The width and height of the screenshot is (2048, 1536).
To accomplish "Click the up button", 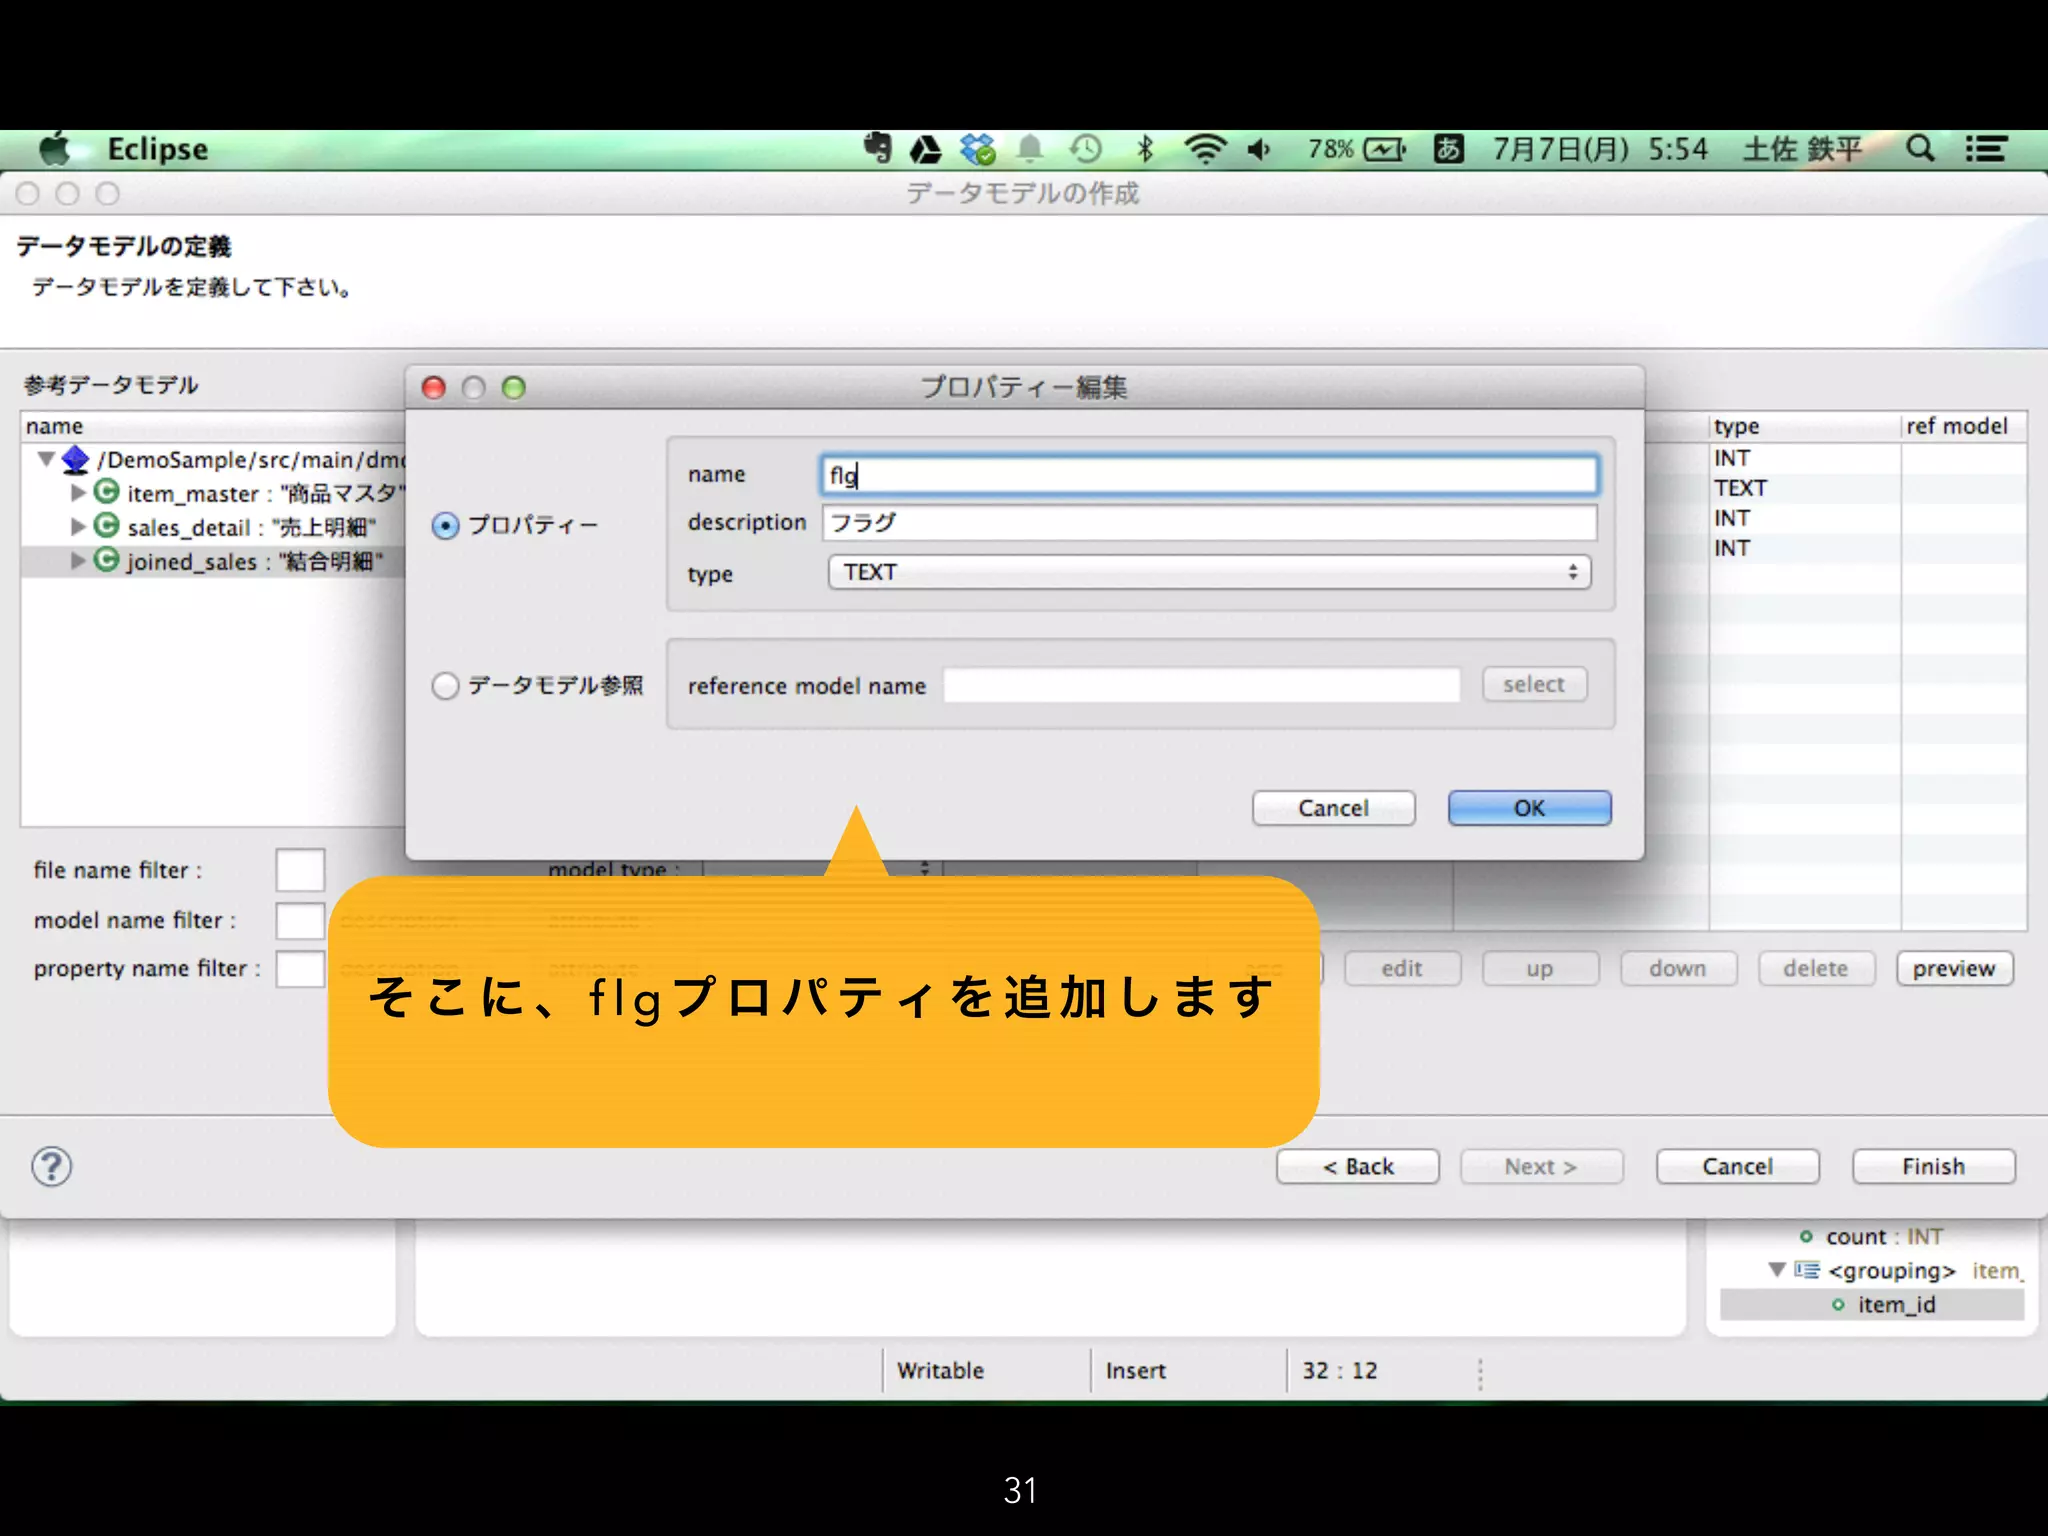I will tap(1540, 968).
